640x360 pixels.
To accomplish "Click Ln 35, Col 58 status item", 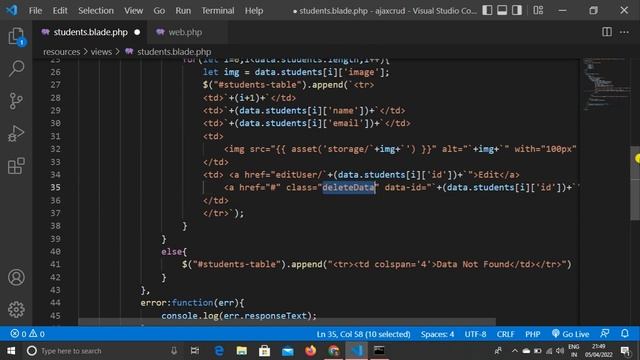I will coord(363,334).
